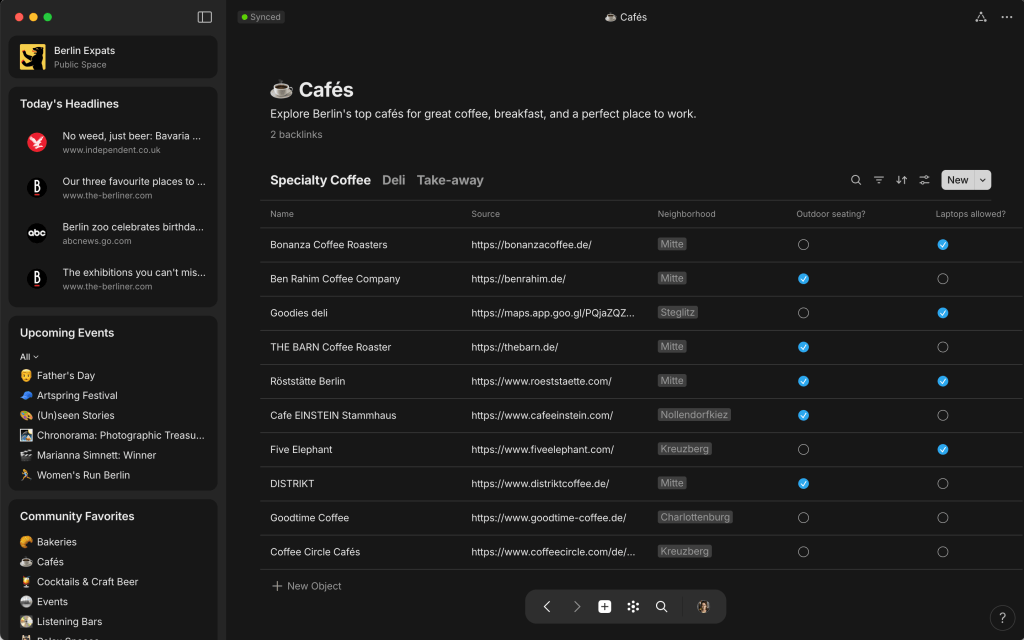
Task: Uncheck Laptops allowed for Goodies deli
Action: tap(942, 313)
